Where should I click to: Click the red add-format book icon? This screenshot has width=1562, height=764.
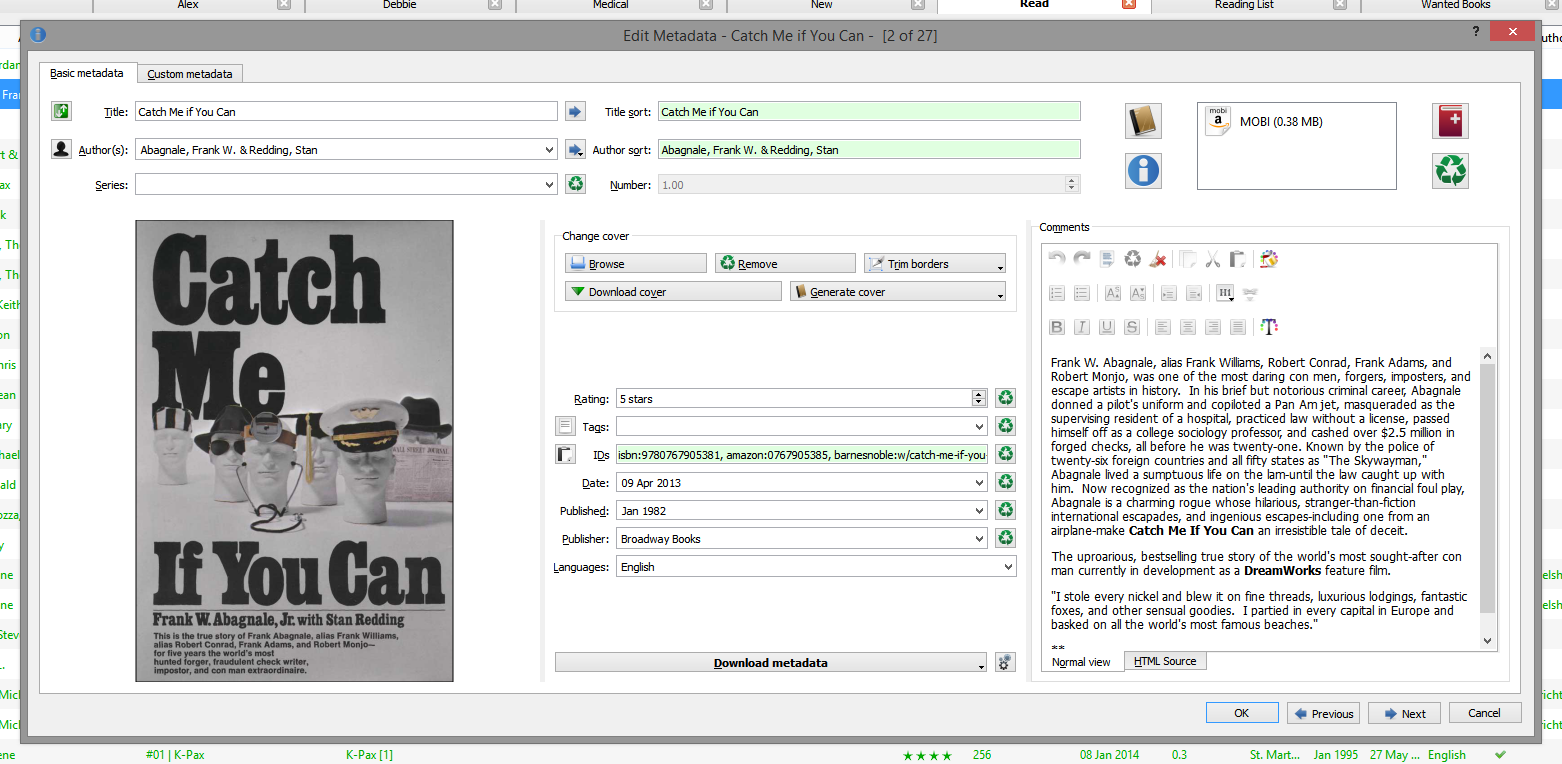point(1450,121)
